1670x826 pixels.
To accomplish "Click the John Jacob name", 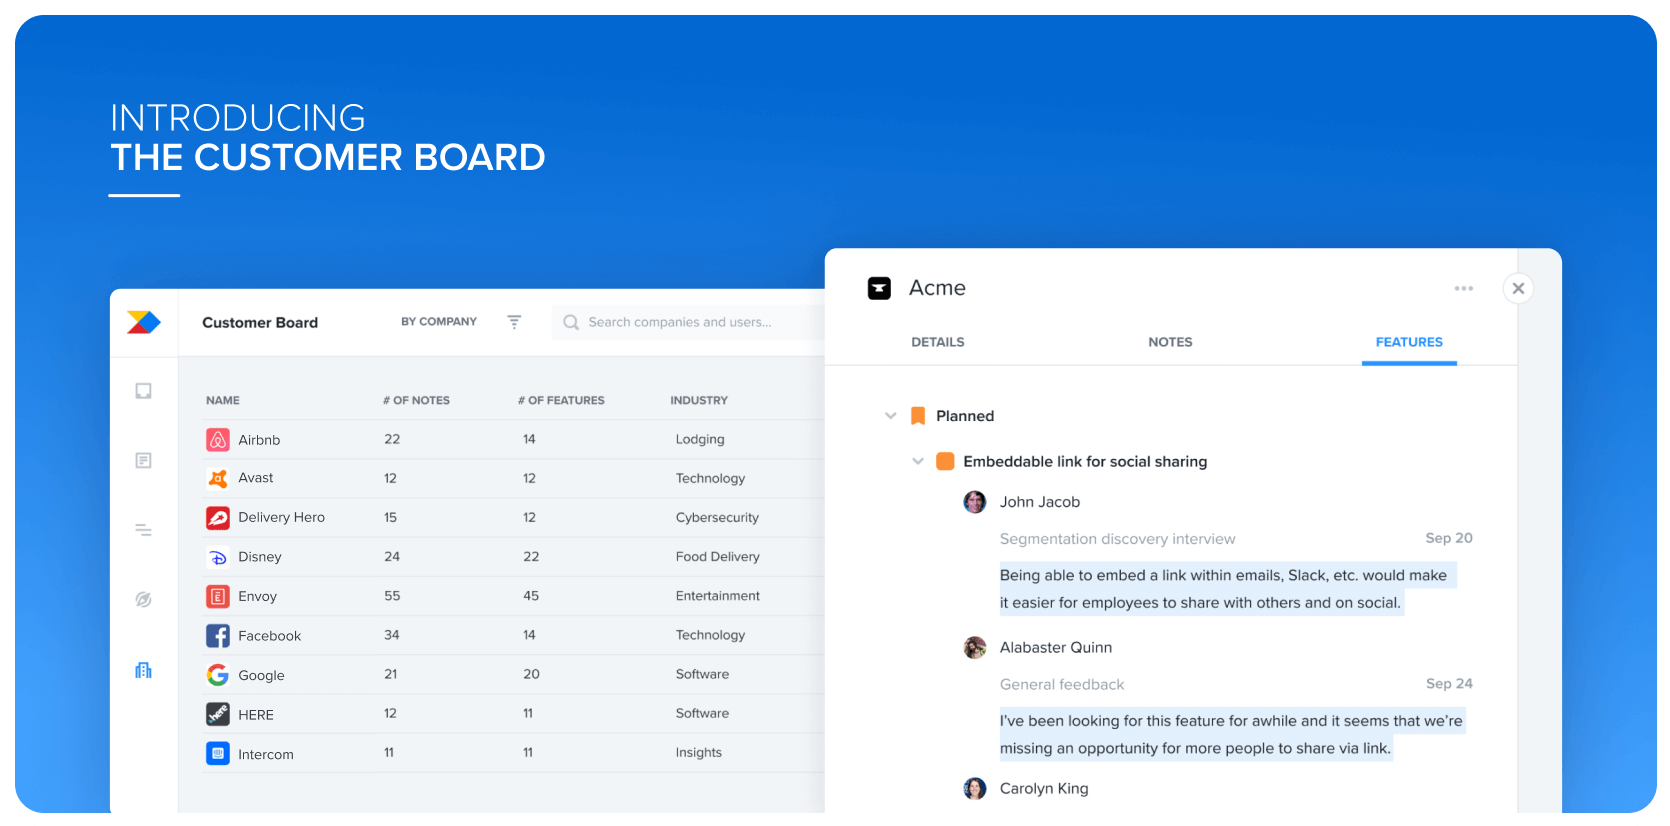I will 1040,502.
